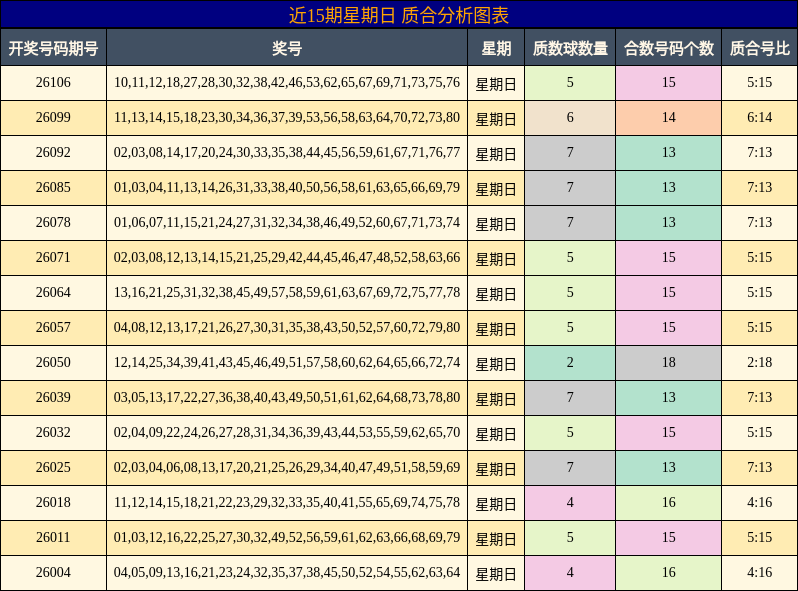The width and height of the screenshot is (798, 591).
Task: Click issue number 26099
Action: click(x=53, y=118)
